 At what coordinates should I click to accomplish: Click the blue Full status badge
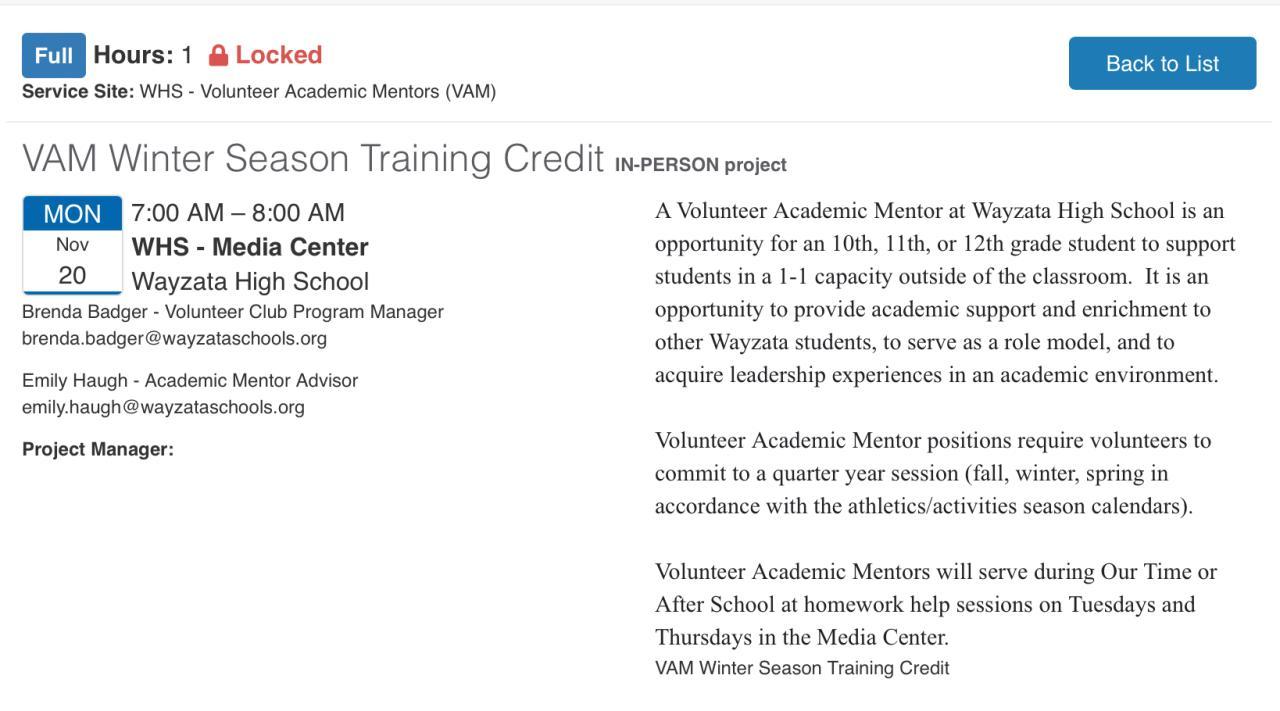(x=54, y=56)
